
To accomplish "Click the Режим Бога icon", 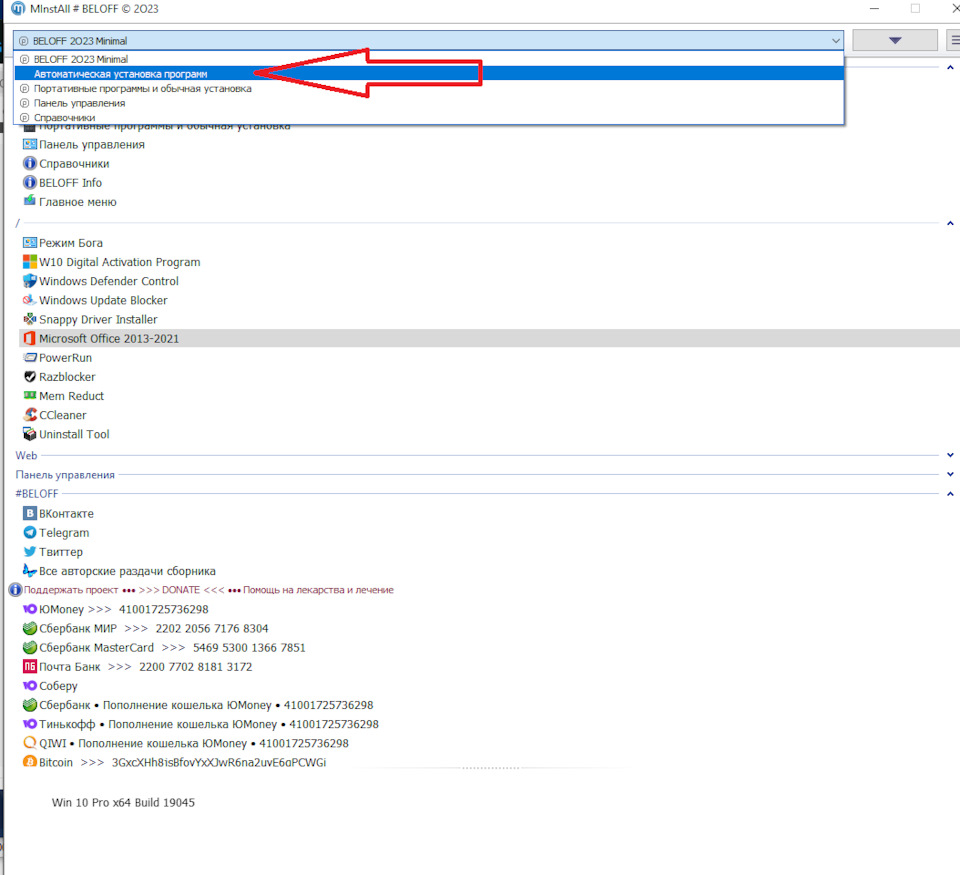I will [x=29, y=242].
